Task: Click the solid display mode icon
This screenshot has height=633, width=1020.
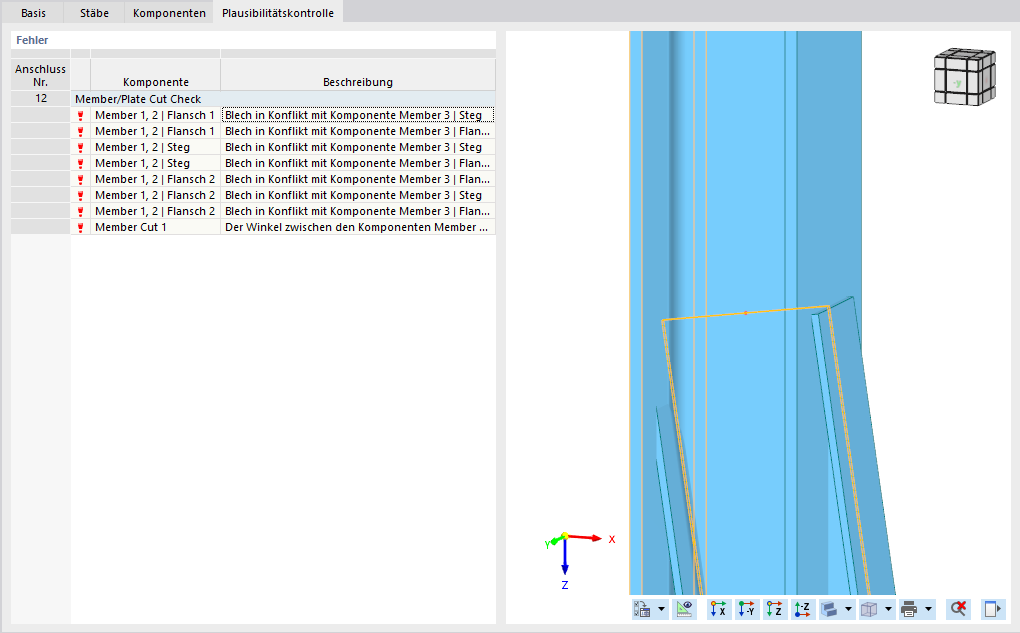Action: (829, 609)
